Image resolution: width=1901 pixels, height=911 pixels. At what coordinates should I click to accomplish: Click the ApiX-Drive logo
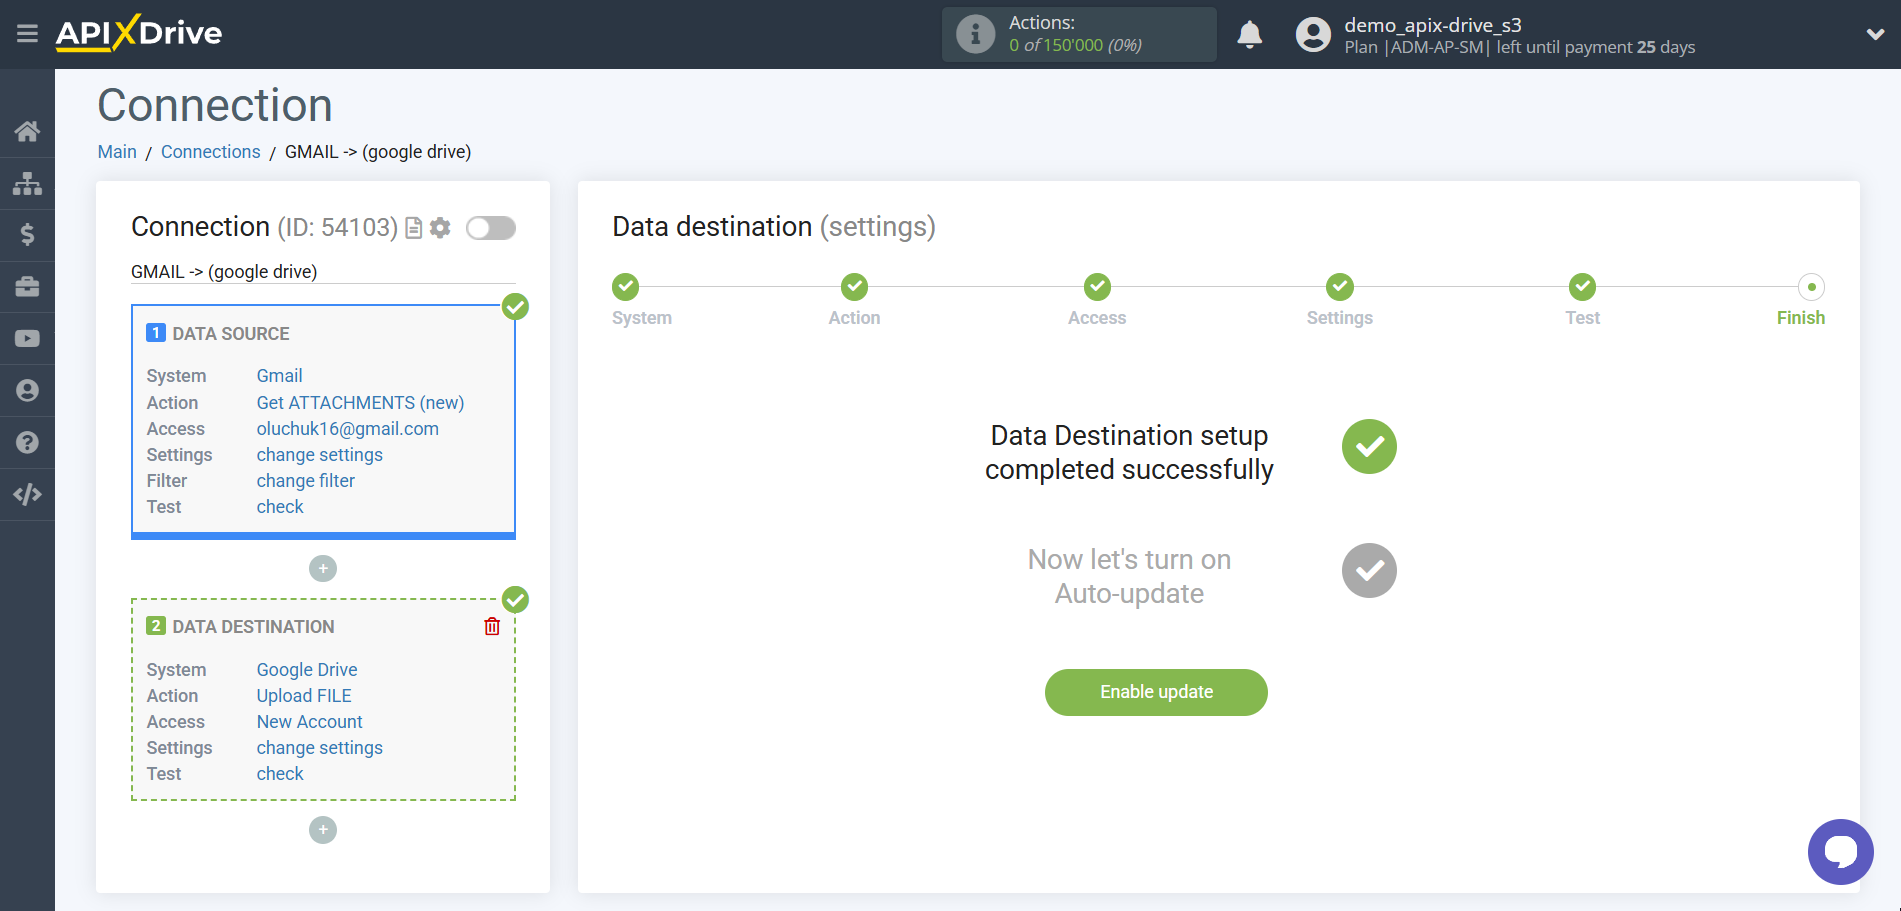[x=139, y=33]
